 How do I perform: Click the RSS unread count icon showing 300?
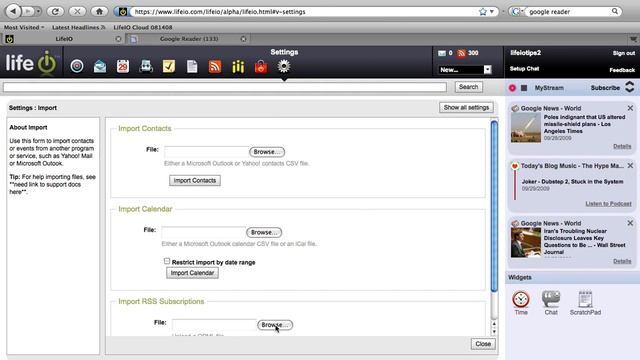[461, 53]
